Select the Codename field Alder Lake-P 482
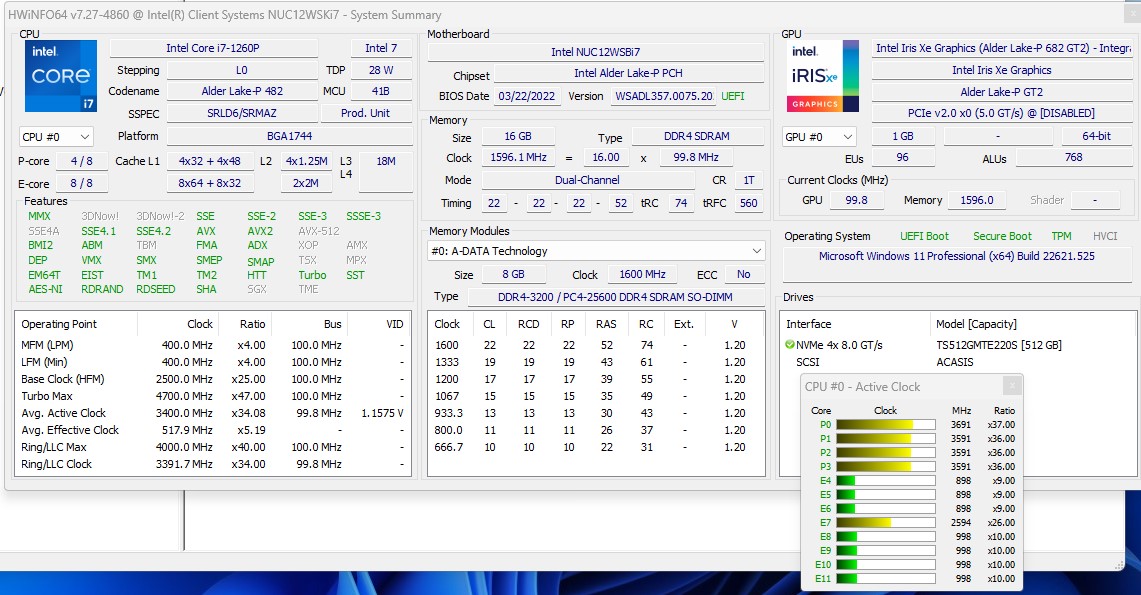The width and height of the screenshot is (1141, 595). pos(242,91)
